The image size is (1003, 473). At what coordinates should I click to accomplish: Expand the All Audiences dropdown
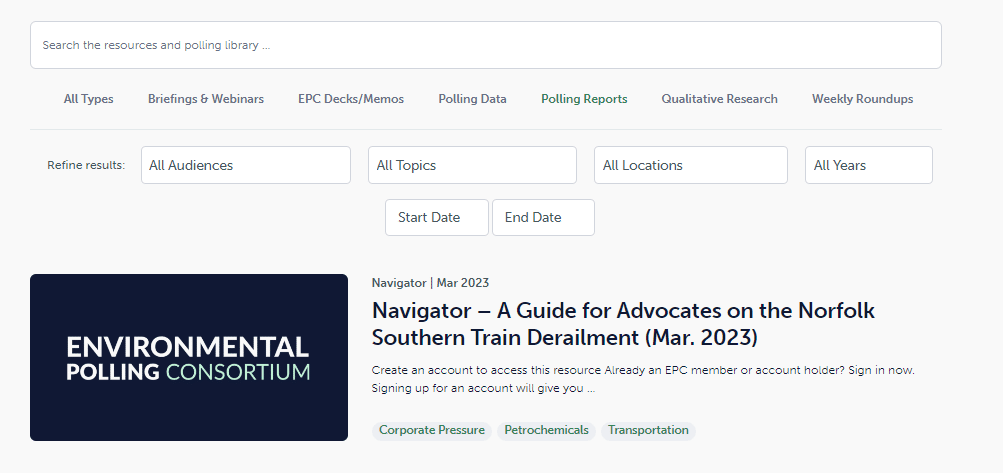click(x=246, y=165)
